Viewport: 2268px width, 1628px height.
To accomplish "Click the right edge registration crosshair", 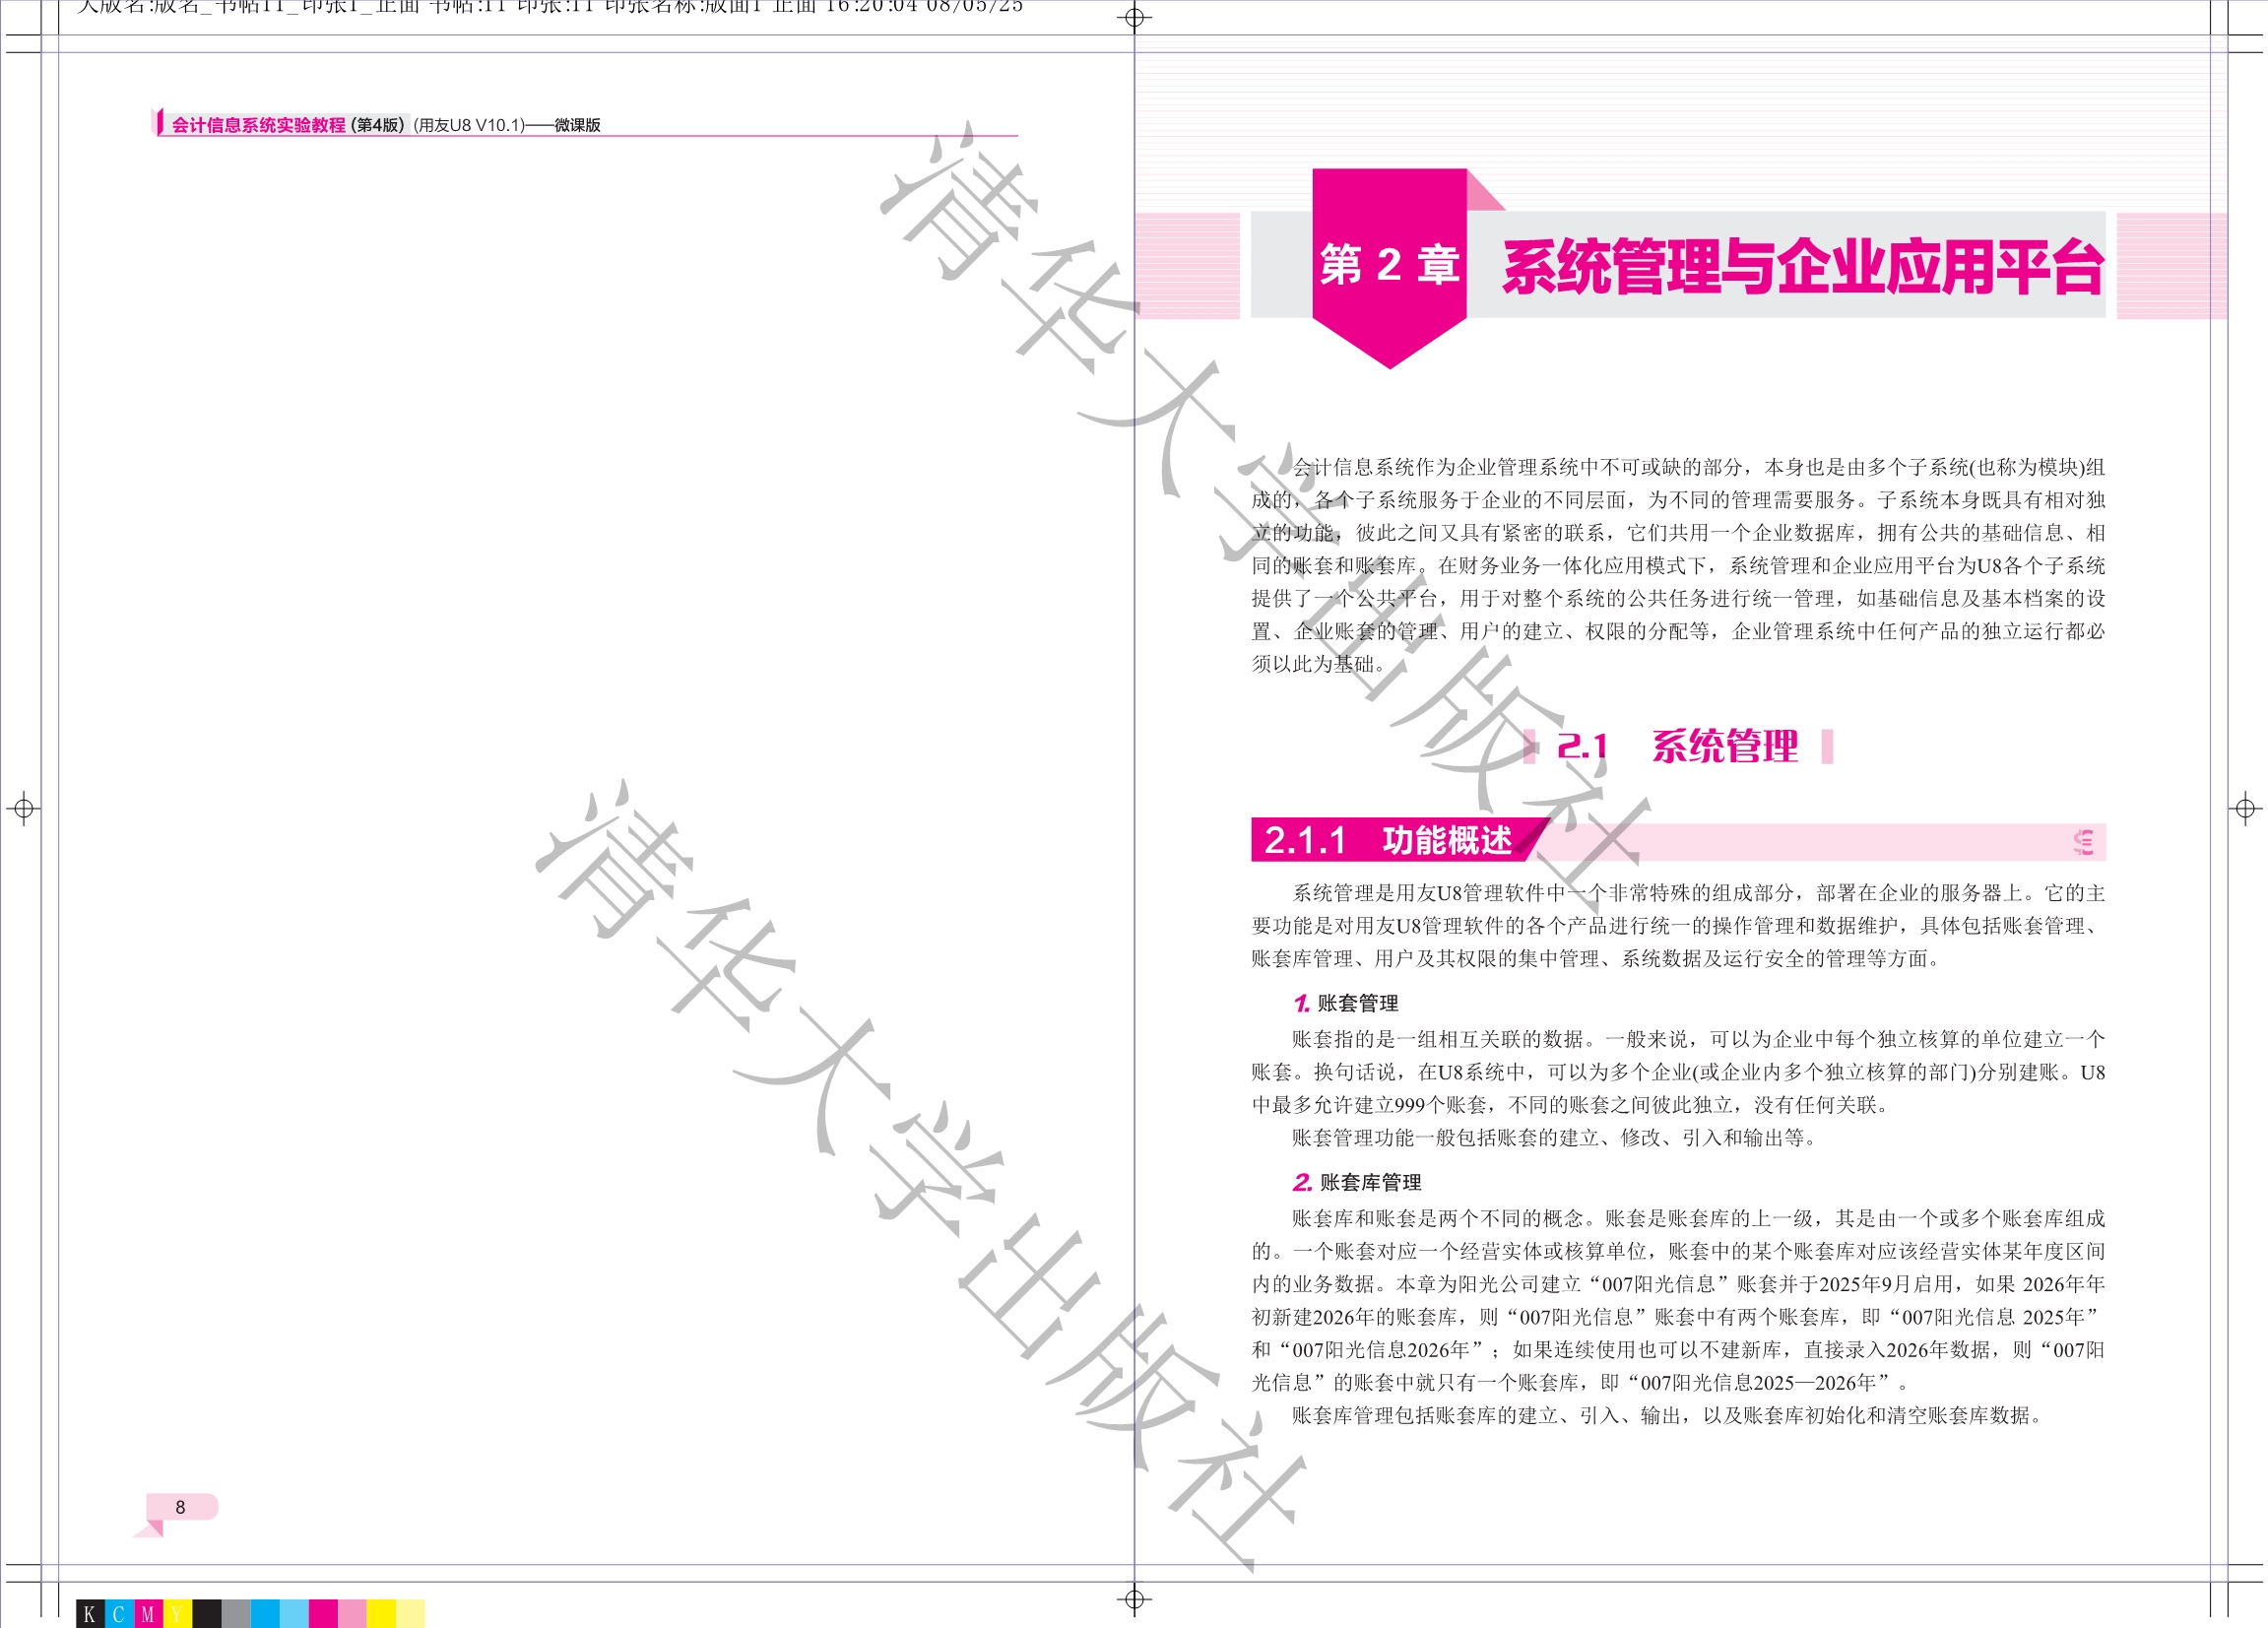I will (2245, 808).
